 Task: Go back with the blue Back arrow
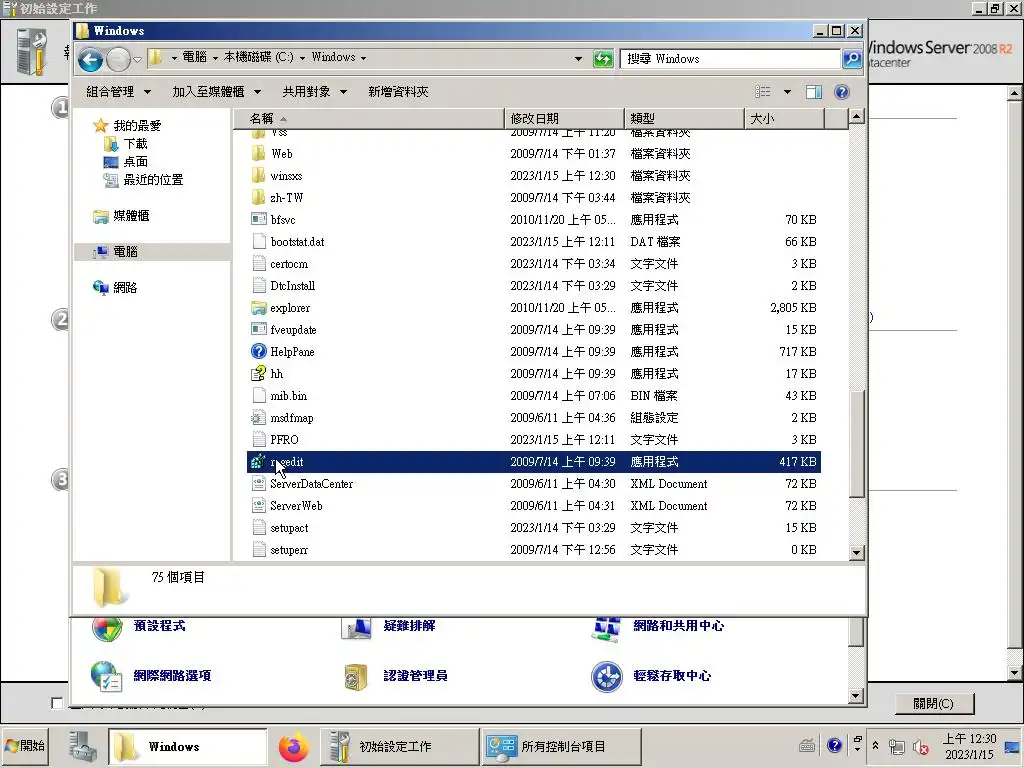pyautogui.click(x=90, y=59)
